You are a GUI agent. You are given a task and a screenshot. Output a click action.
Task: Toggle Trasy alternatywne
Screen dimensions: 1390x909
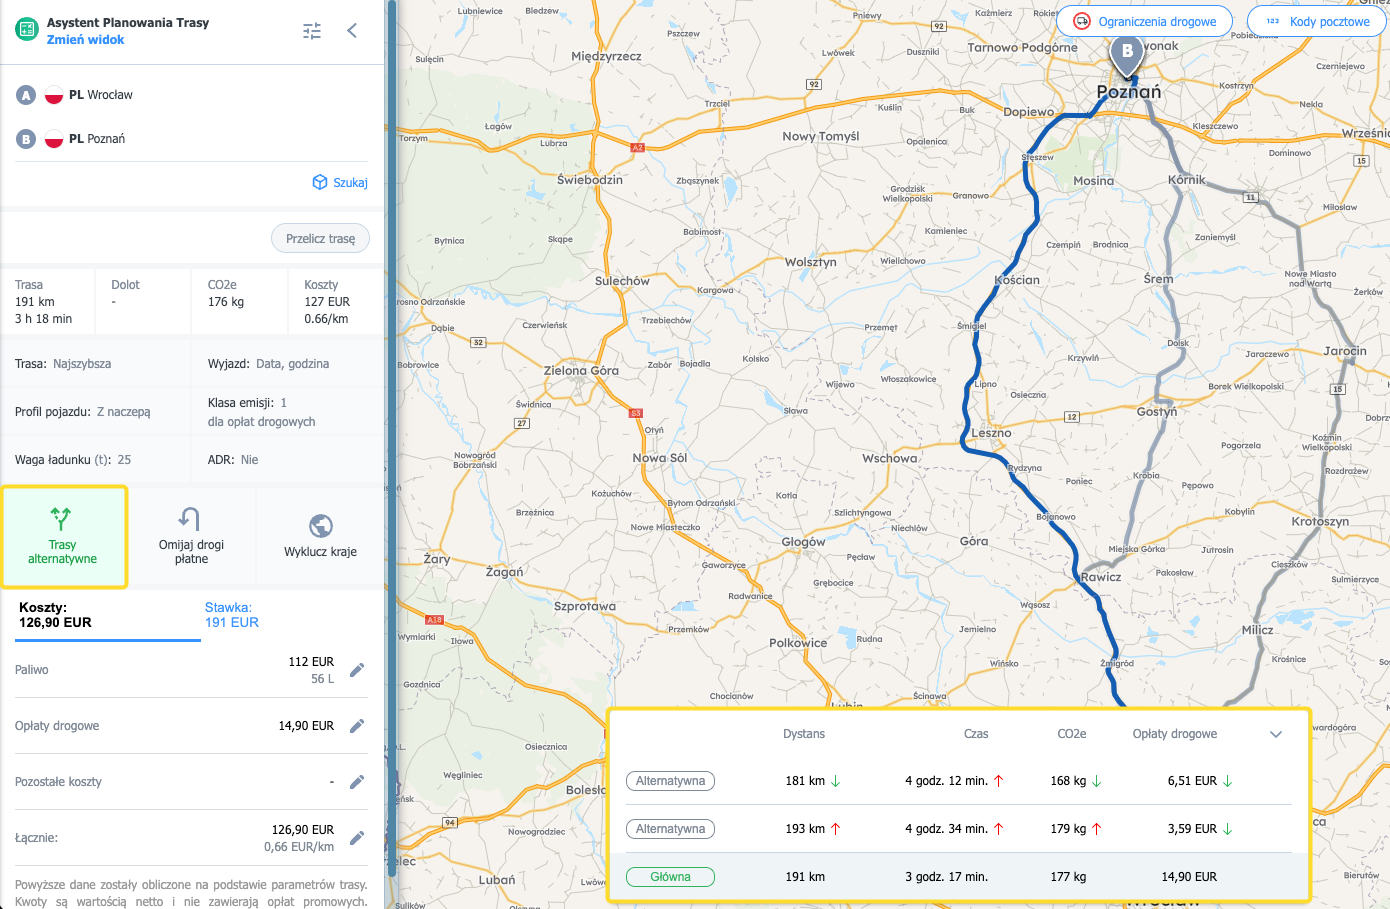coord(63,537)
